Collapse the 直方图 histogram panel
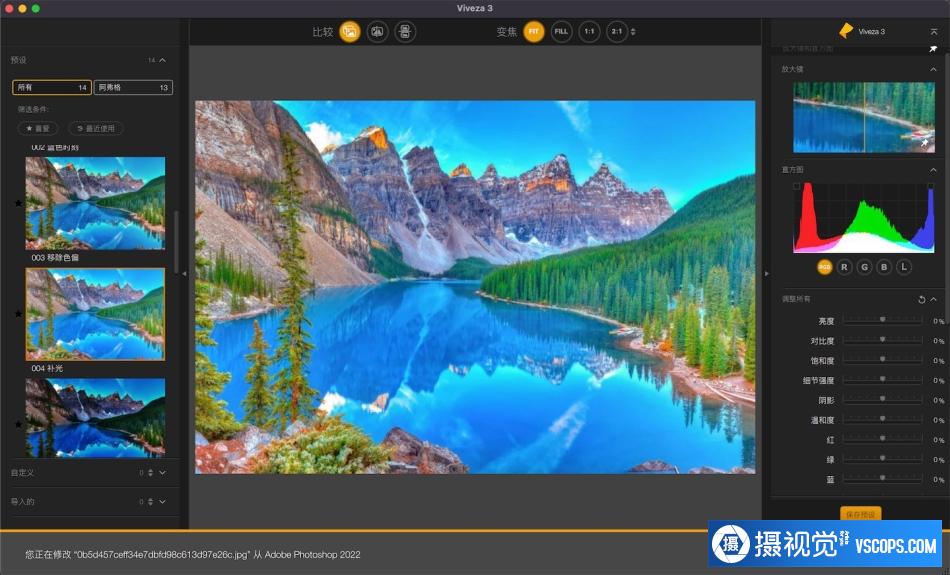The width and height of the screenshot is (950, 575). click(933, 170)
